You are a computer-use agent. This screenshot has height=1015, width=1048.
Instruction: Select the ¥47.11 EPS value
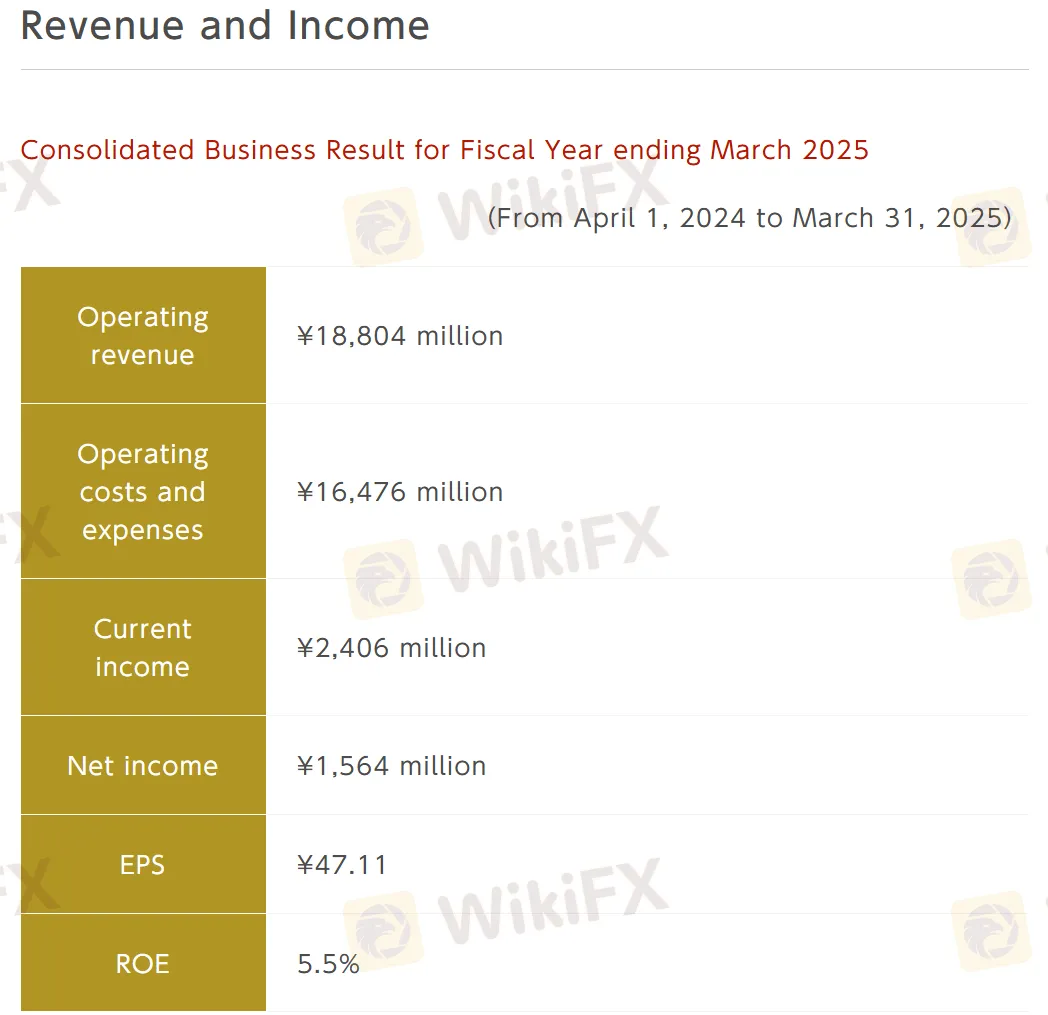click(342, 865)
